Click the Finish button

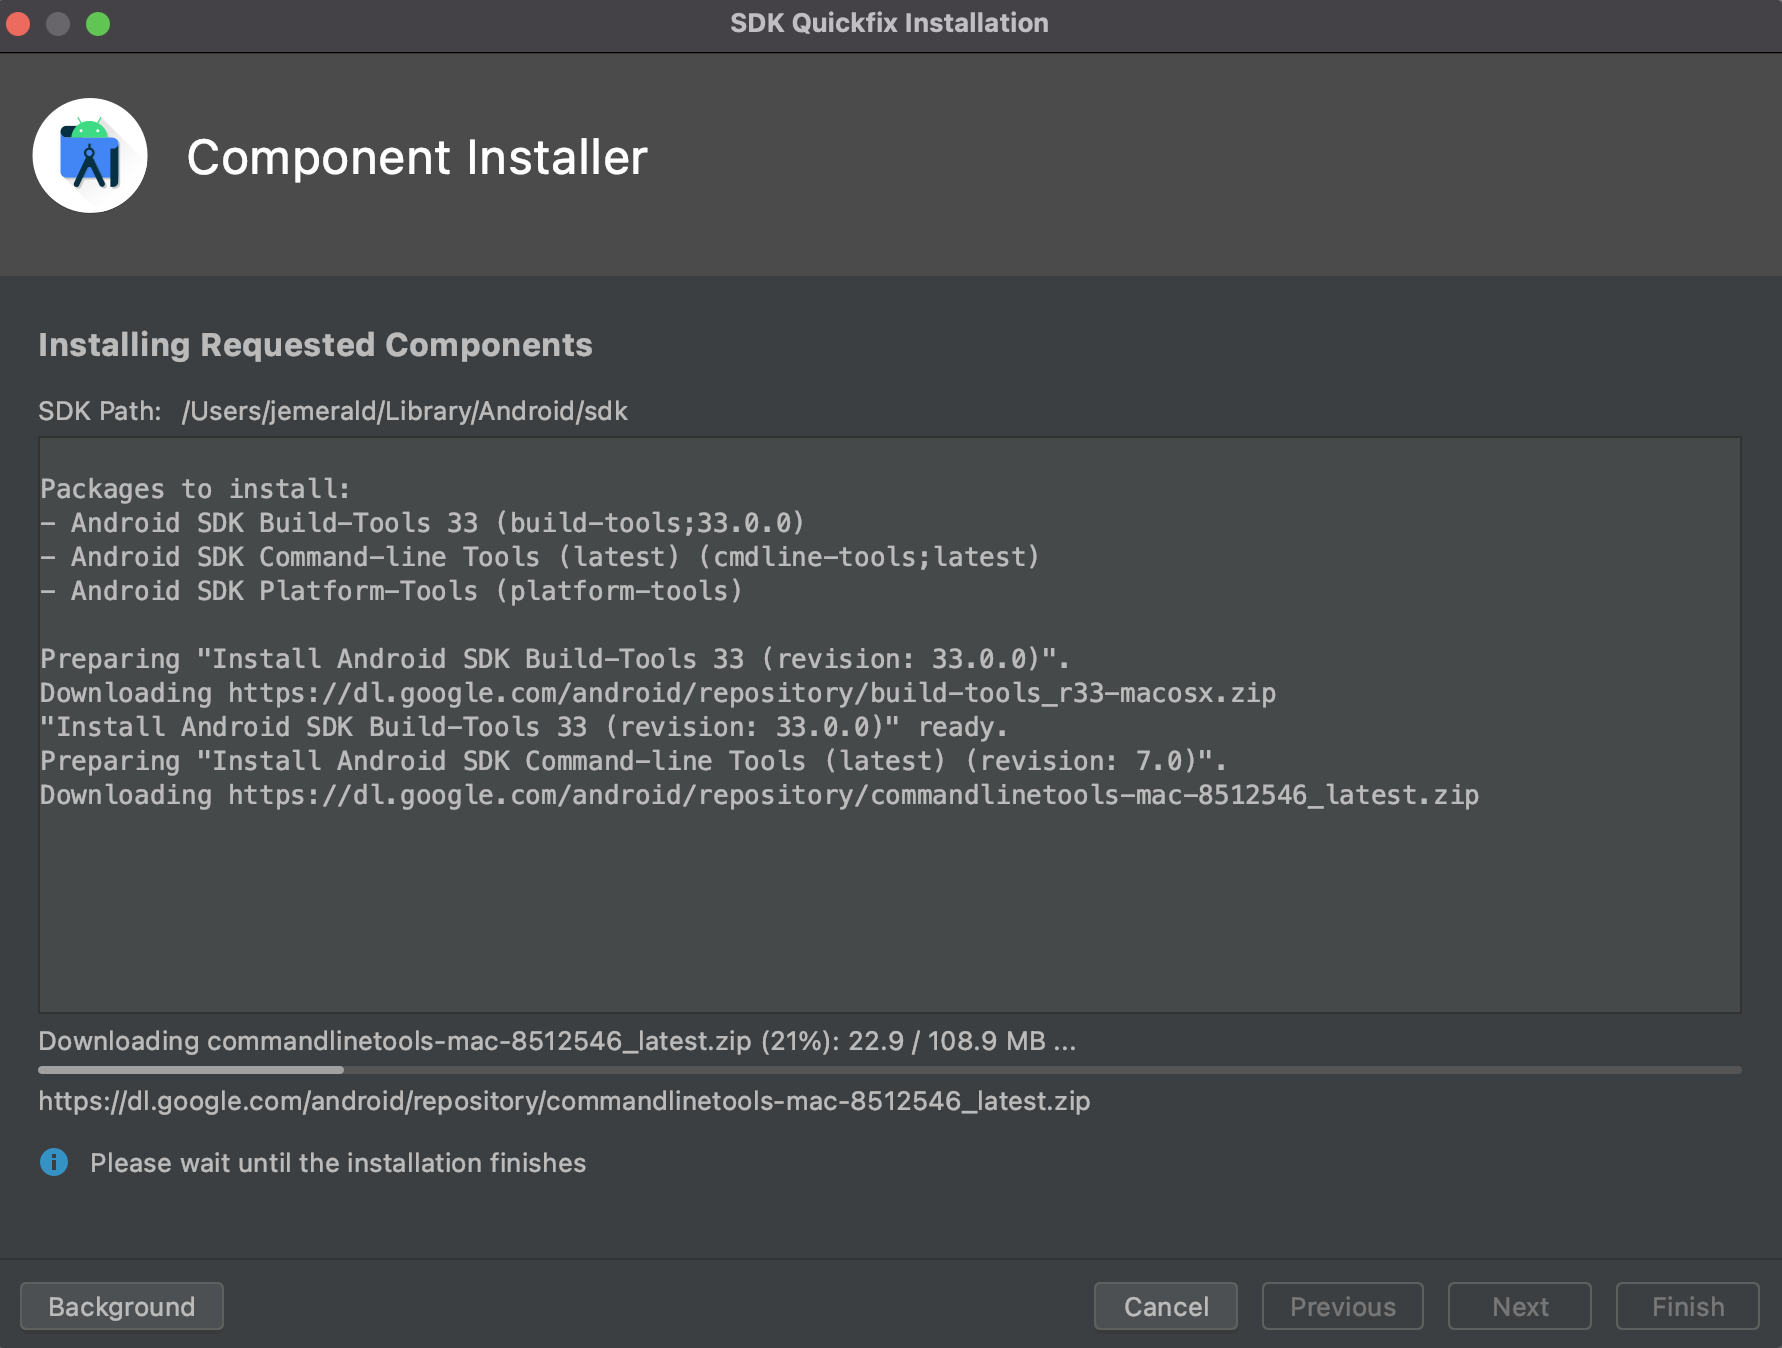point(1688,1306)
